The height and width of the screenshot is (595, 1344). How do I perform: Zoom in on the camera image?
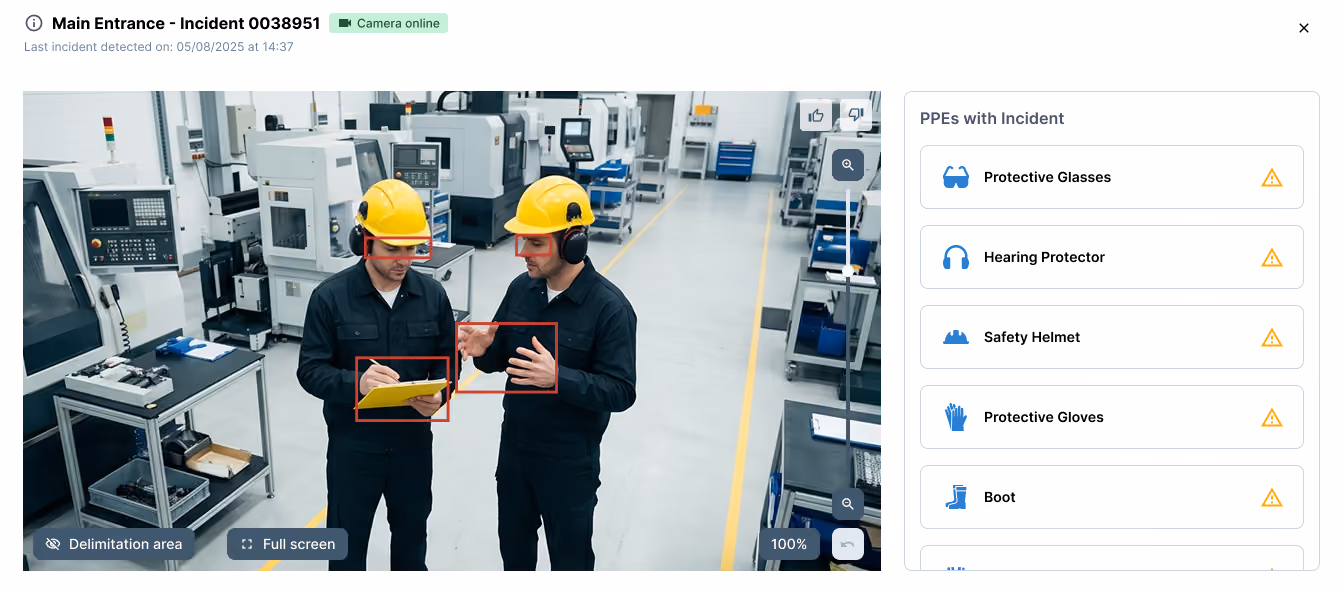(x=848, y=165)
